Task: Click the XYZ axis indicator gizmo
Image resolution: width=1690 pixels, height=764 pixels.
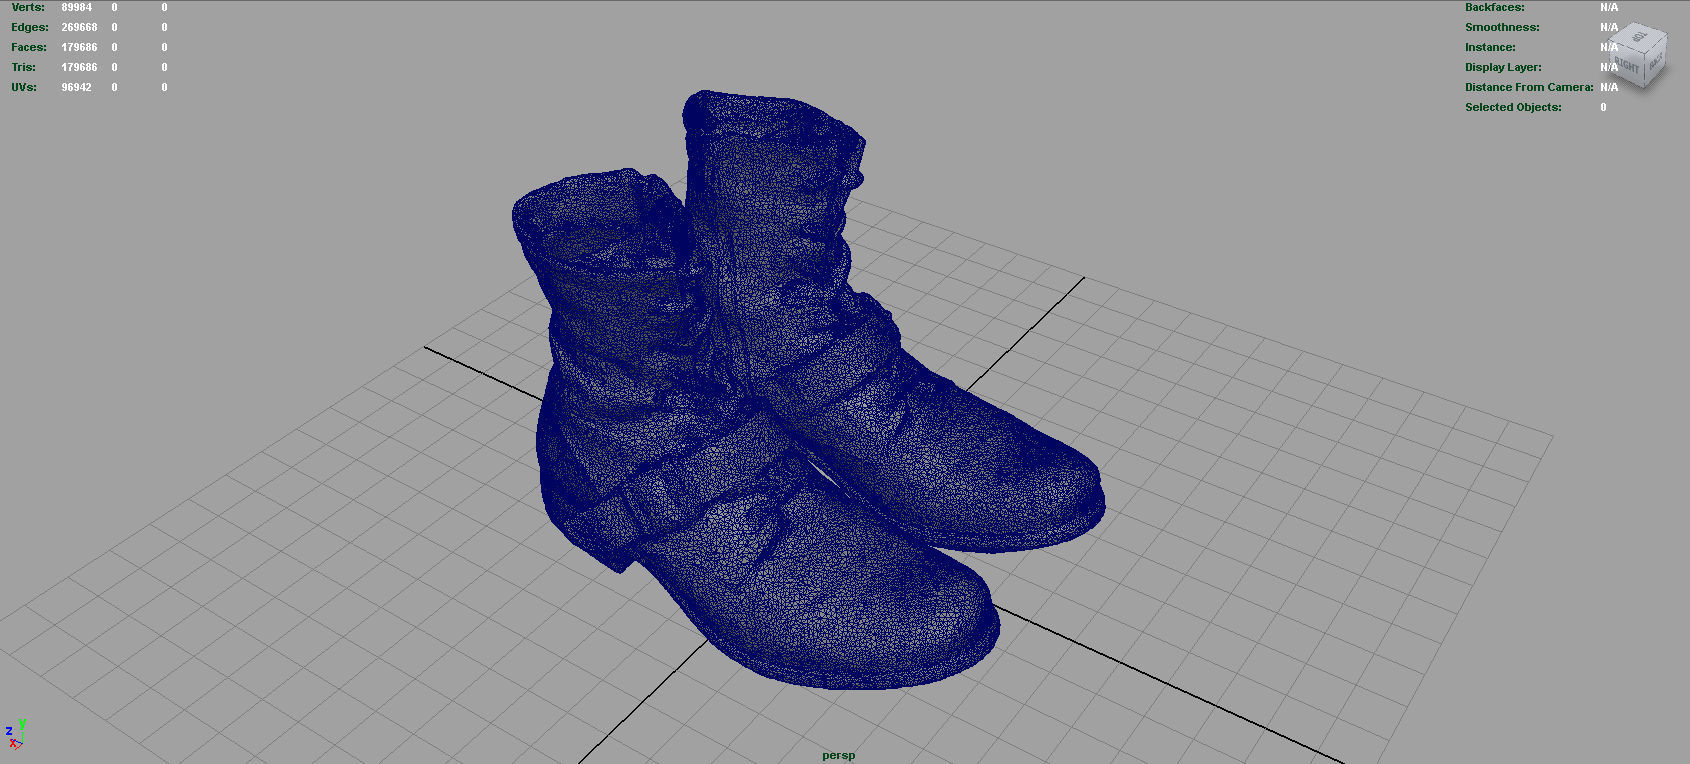Action: tap(14, 734)
